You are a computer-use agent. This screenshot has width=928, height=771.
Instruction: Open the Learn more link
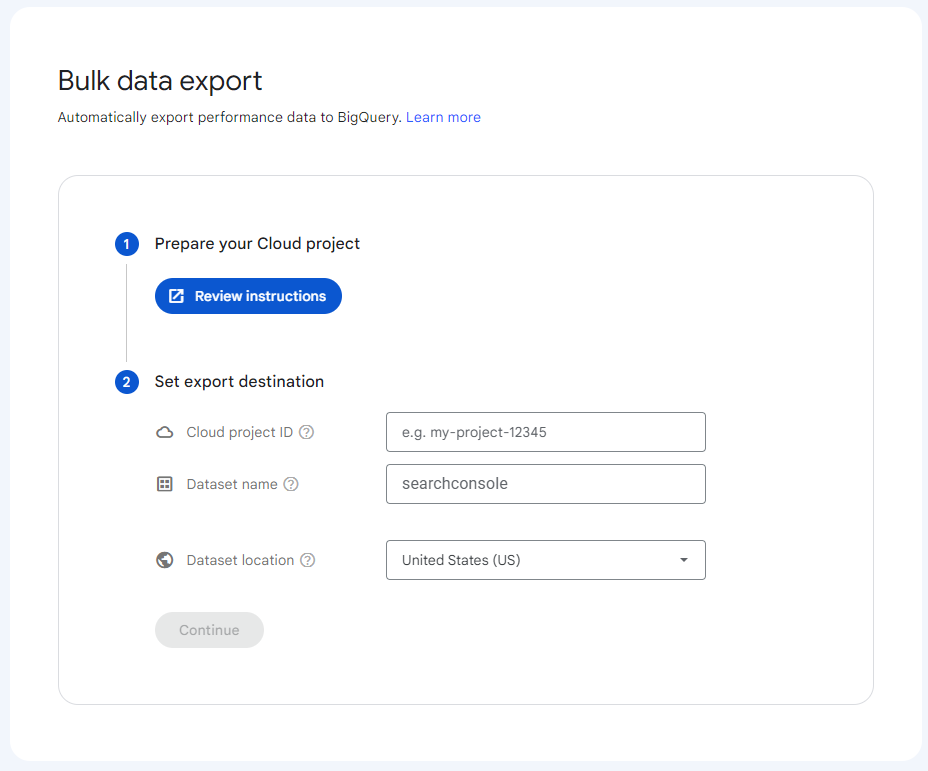(443, 118)
